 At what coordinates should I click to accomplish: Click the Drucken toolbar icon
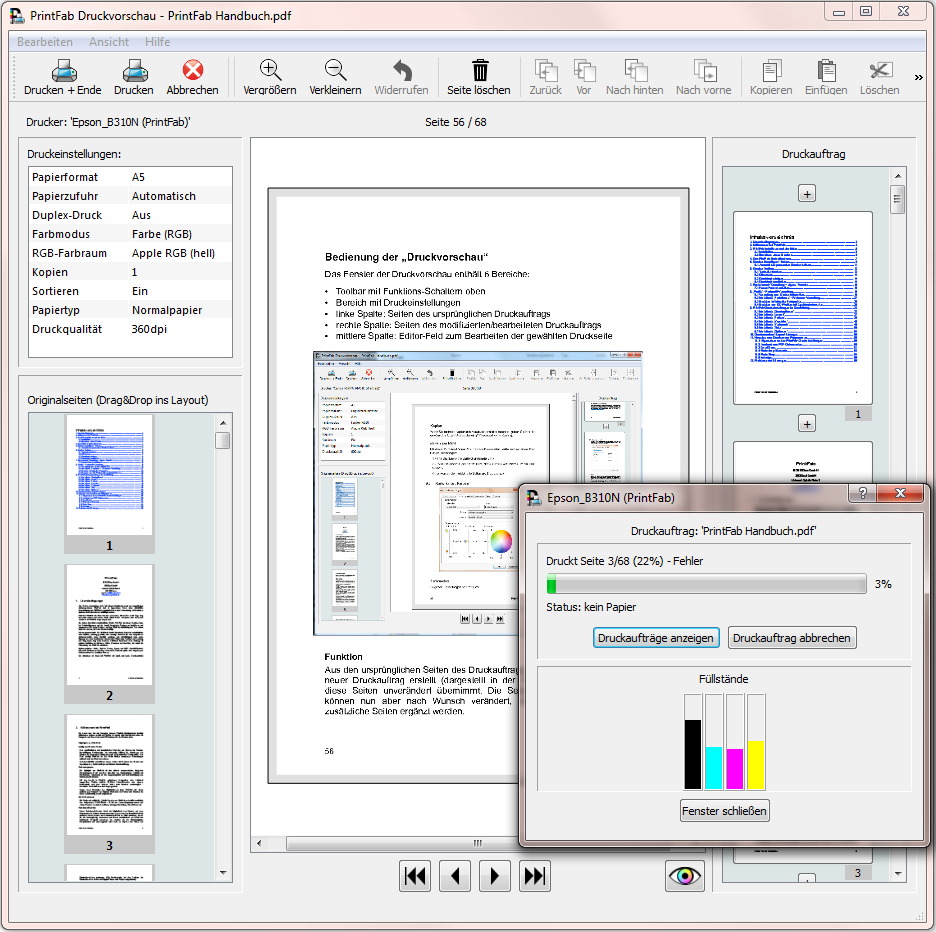pyautogui.click(x=134, y=71)
